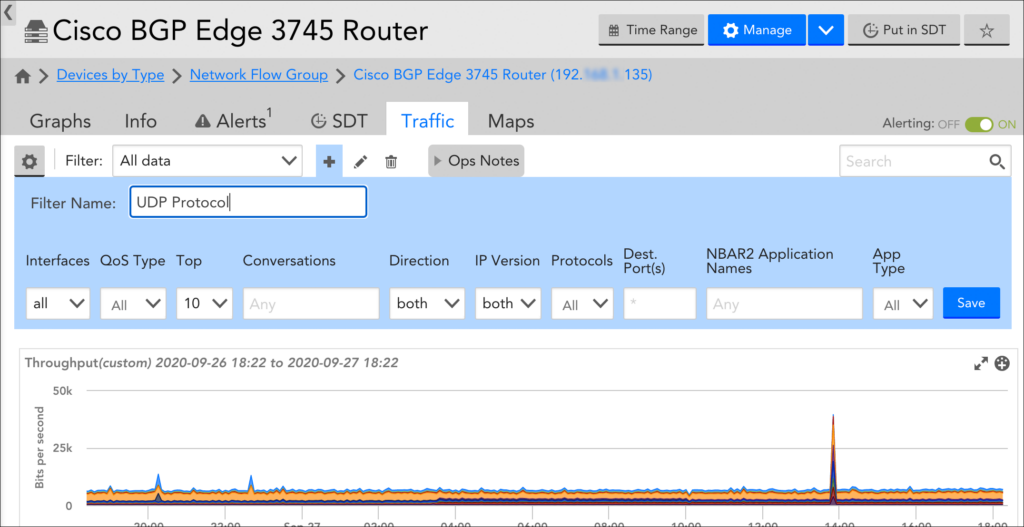Put device in SDT
Image resolution: width=1024 pixels, height=527 pixels.
coord(904,30)
